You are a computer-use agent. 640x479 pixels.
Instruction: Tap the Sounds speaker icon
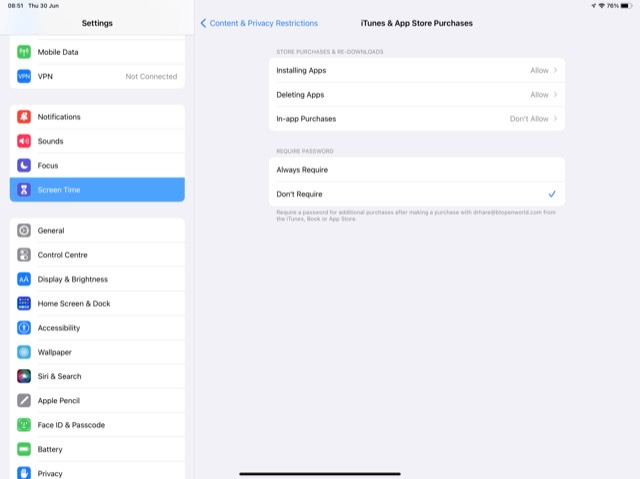click(24, 141)
